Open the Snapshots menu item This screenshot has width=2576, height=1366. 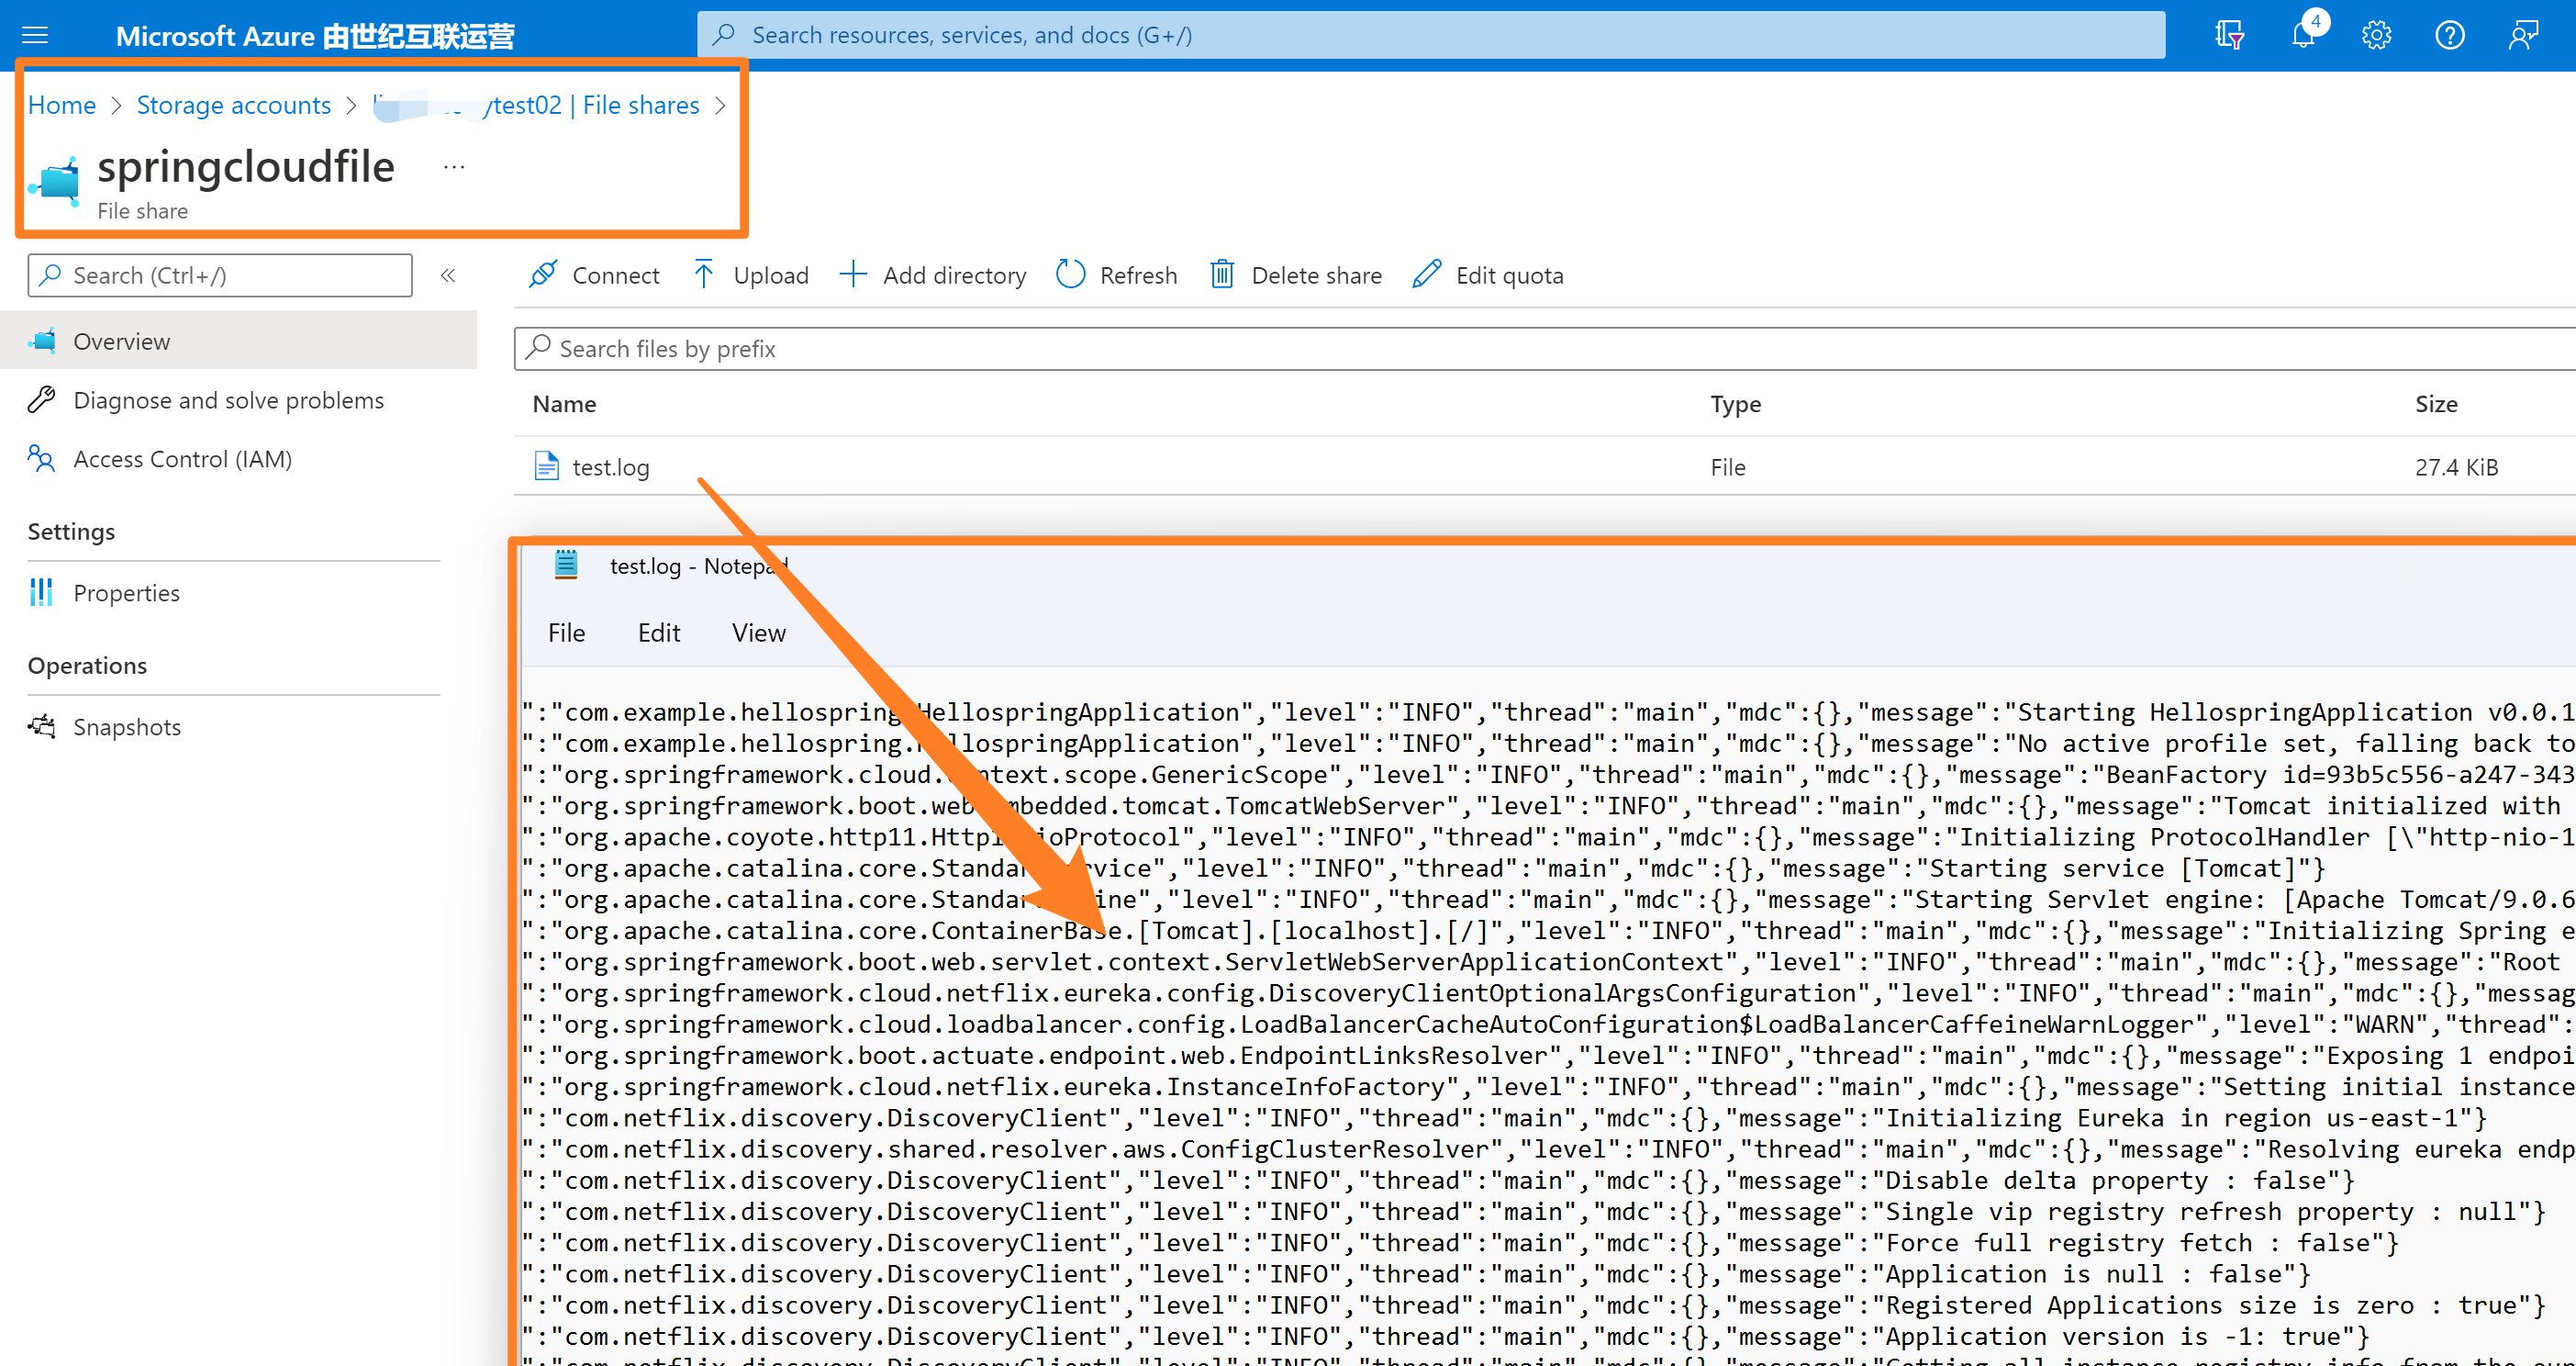[127, 727]
